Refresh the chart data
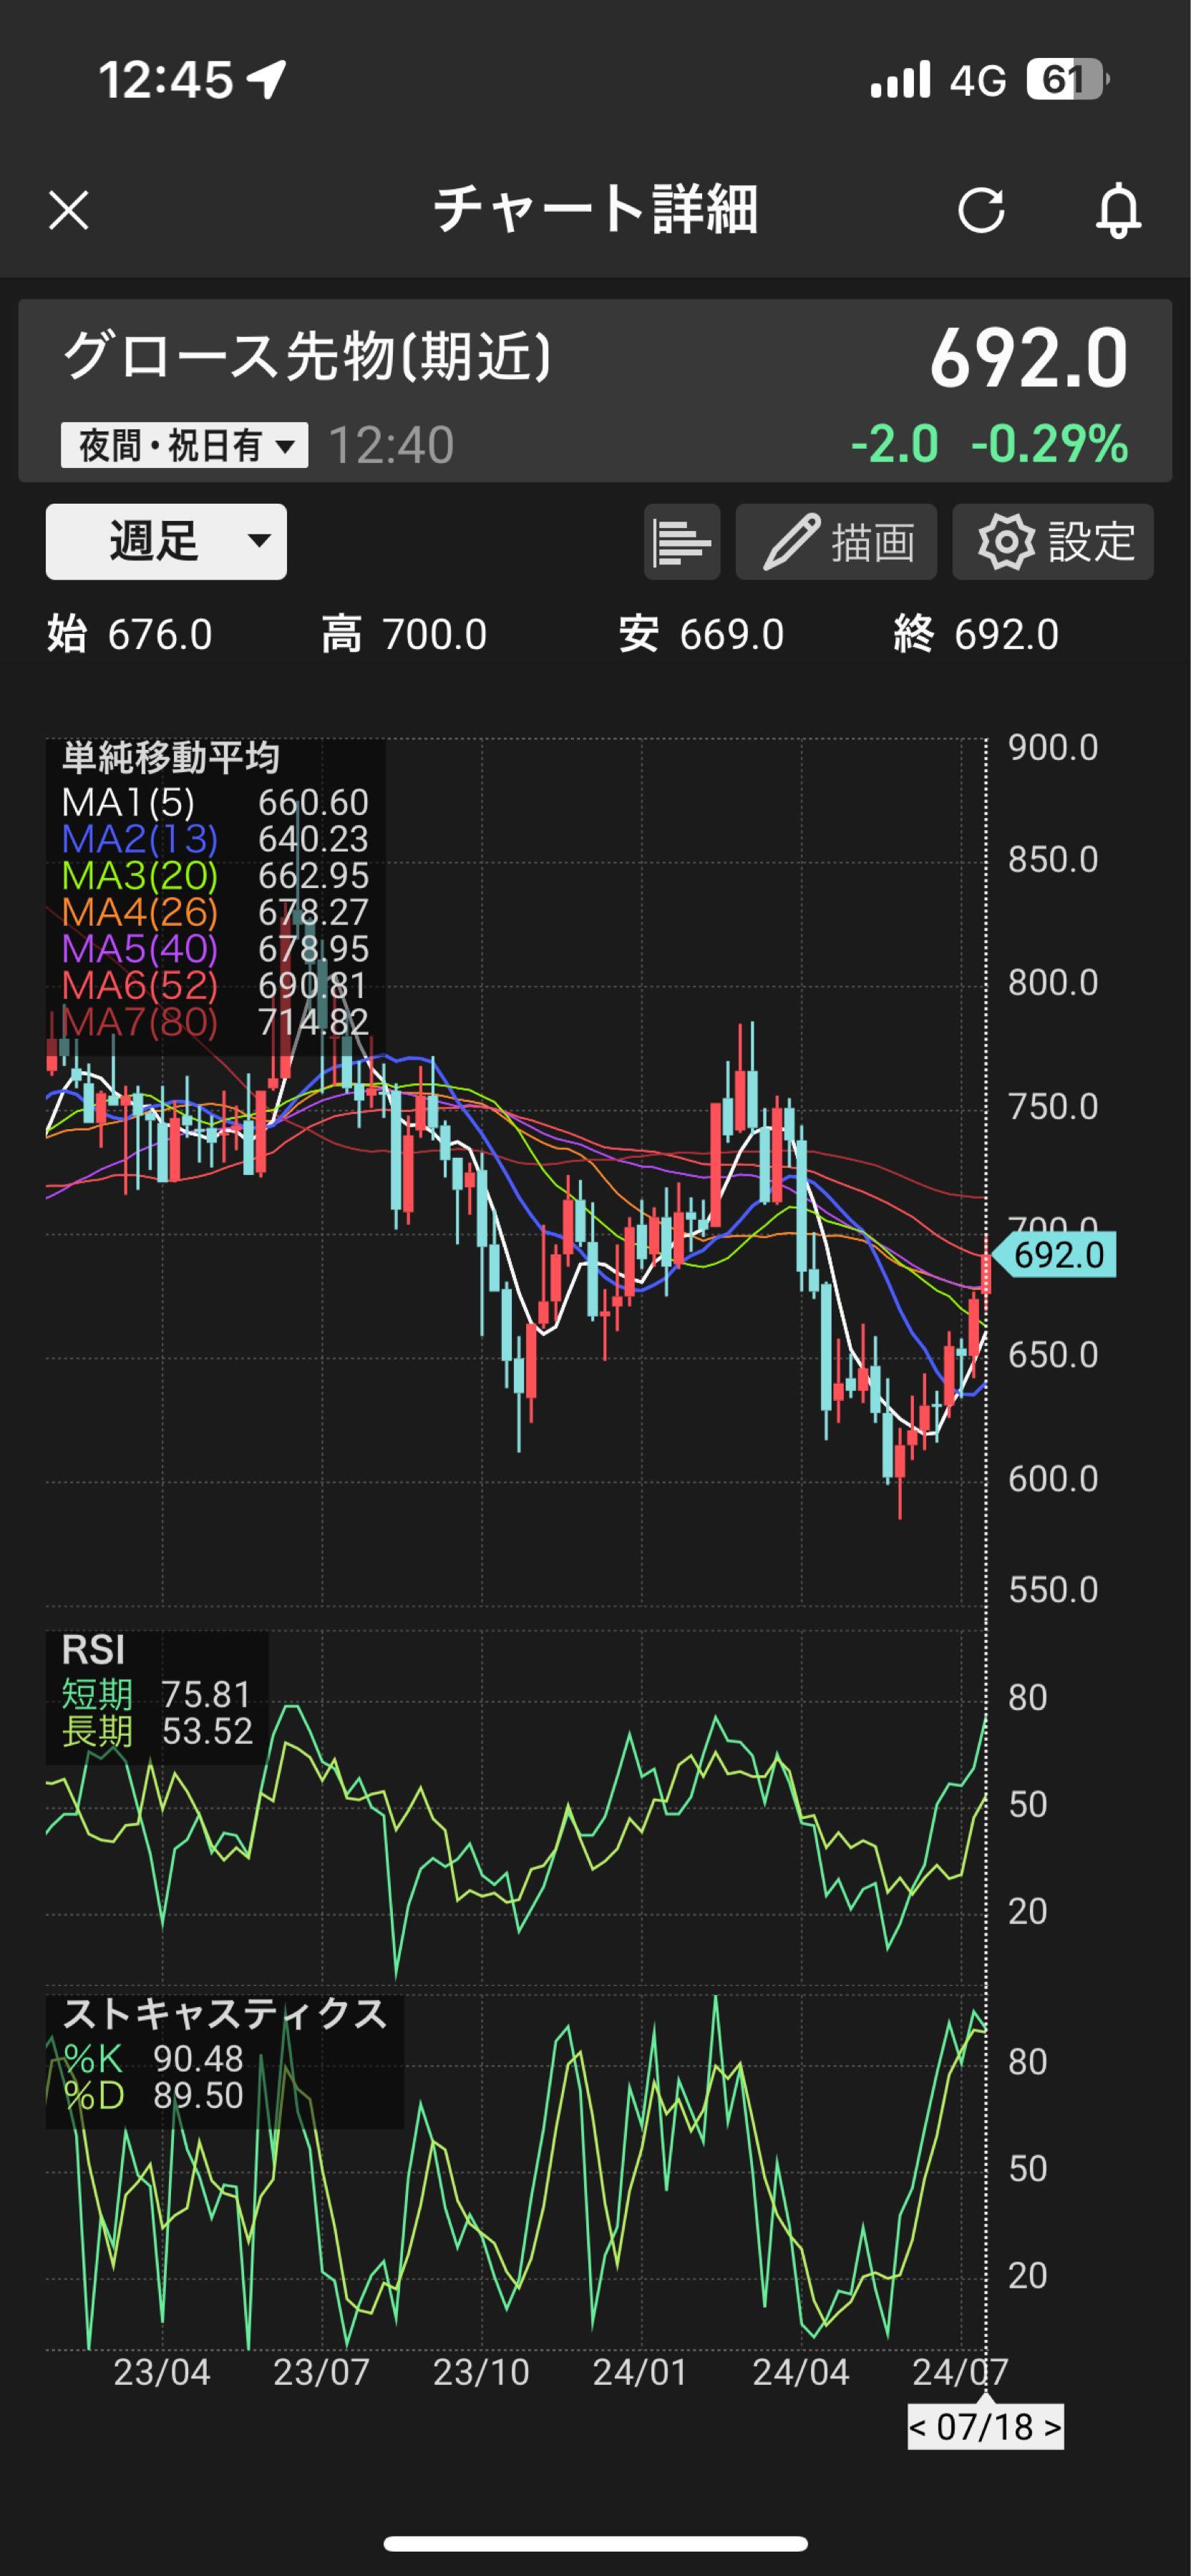This screenshot has height=2576, width=1191. point(981,210)
